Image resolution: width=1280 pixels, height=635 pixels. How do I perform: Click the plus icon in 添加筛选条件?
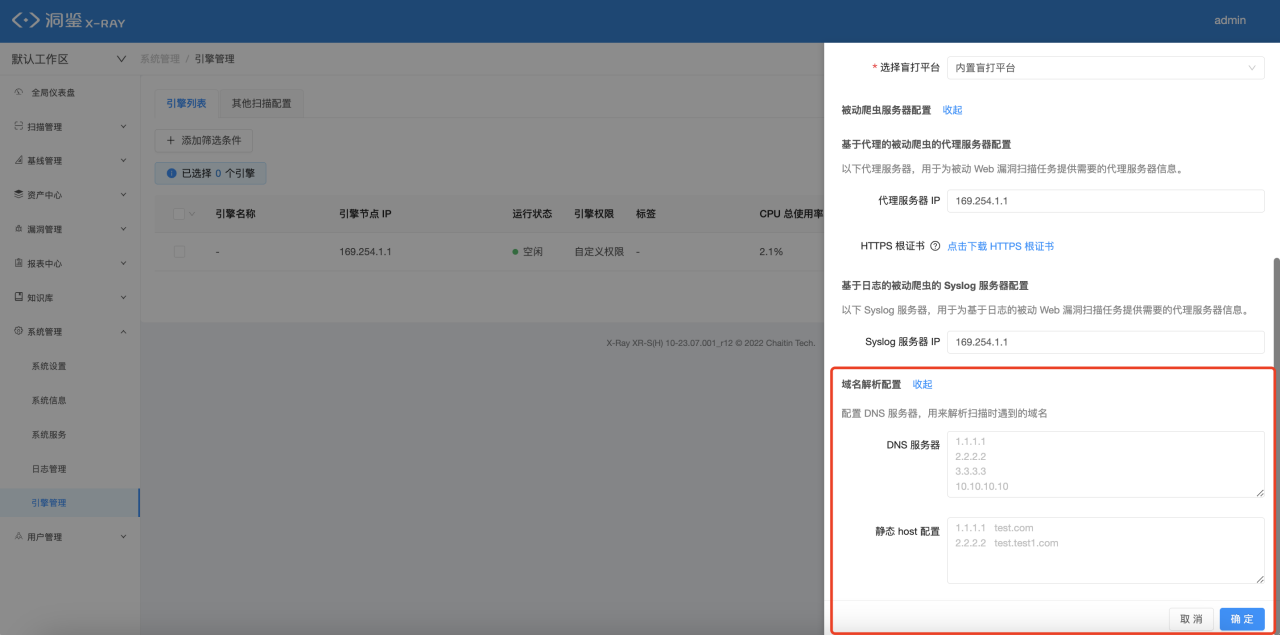[171, 141]
